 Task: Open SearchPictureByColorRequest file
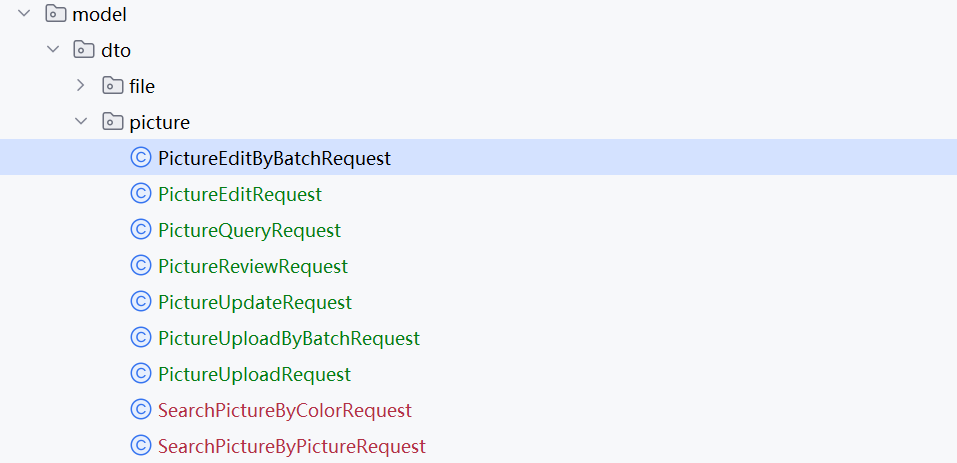point(284,410)
